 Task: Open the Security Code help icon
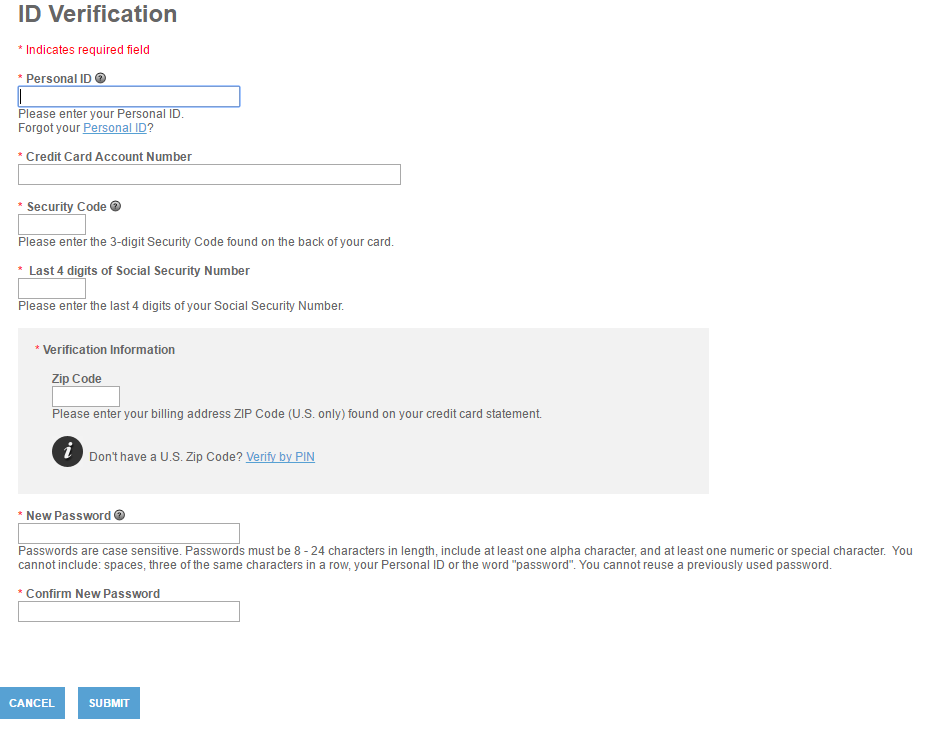pyautogui.click(x=116, y=206)
